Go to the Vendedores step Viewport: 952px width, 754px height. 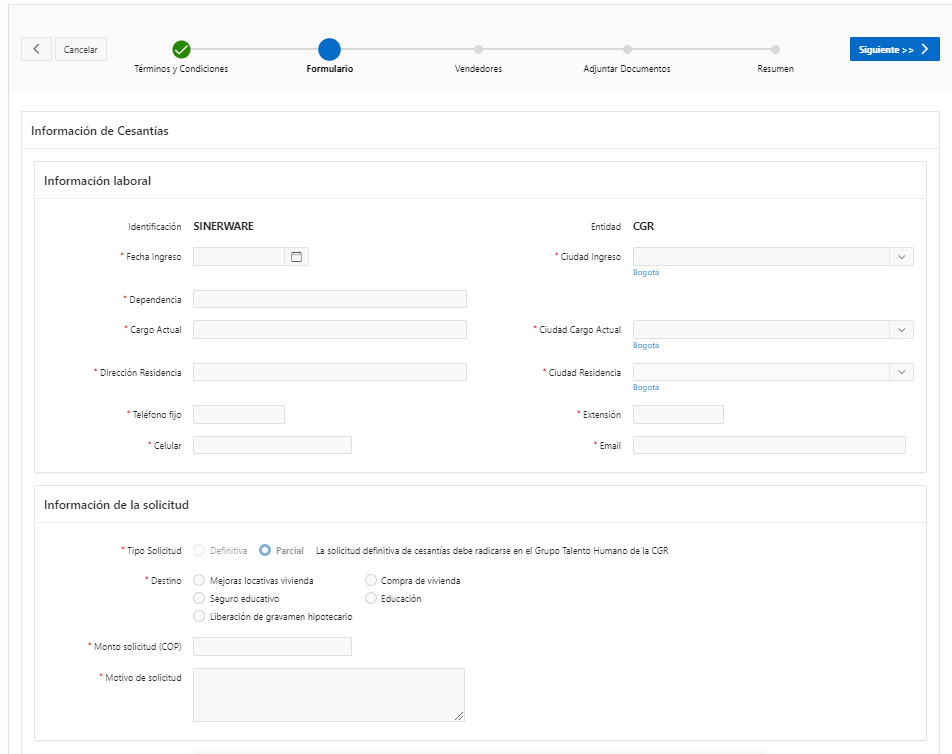pos(478,49)
